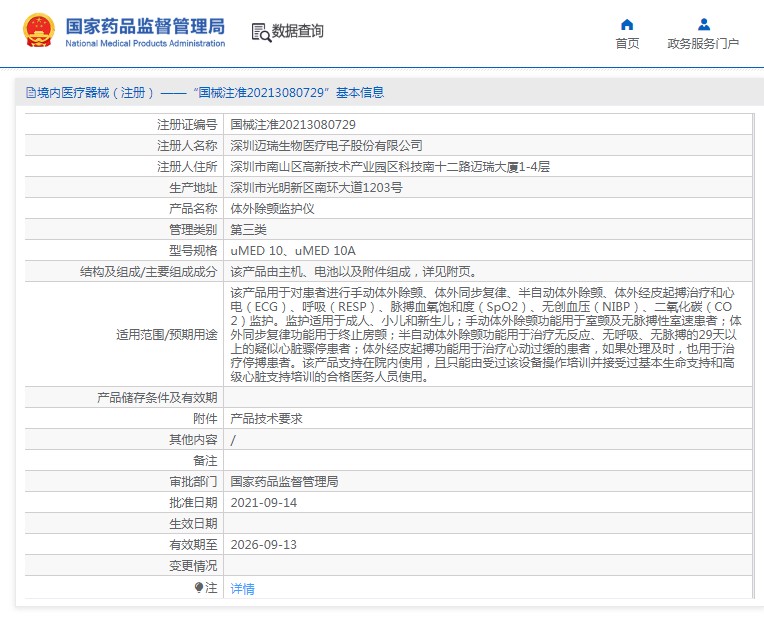
Task: Click attachment value 产品技术要求
Action: (x=266, y=419)
